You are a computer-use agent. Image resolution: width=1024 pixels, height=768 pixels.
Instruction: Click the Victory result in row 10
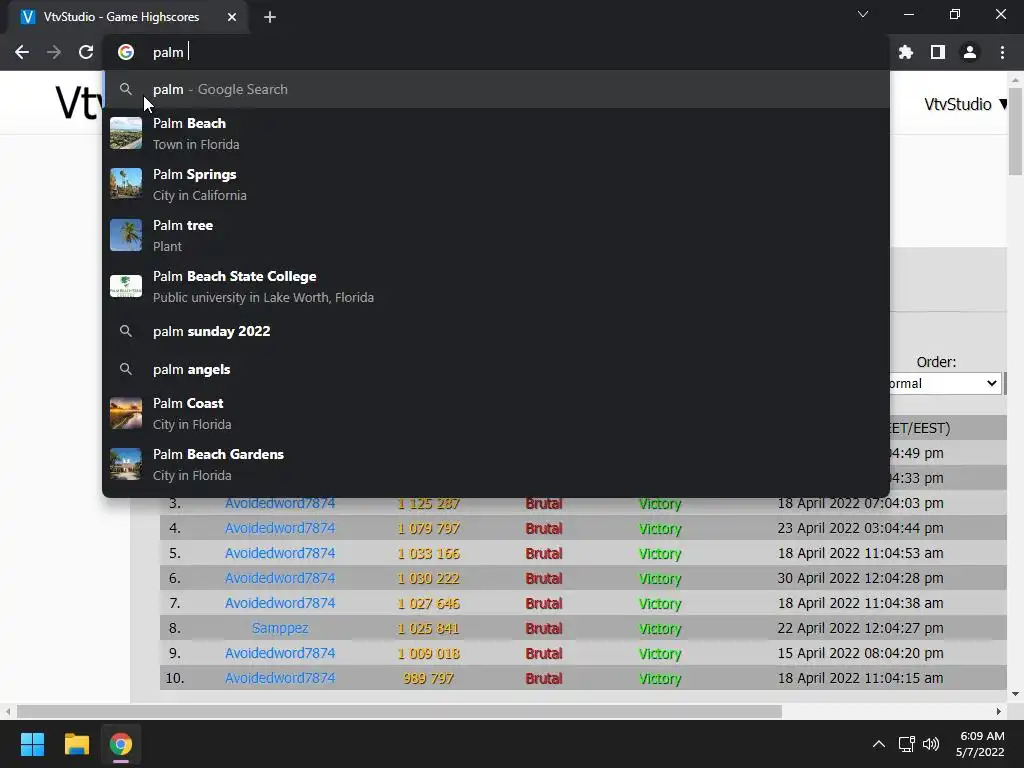[x=660, y=679]
